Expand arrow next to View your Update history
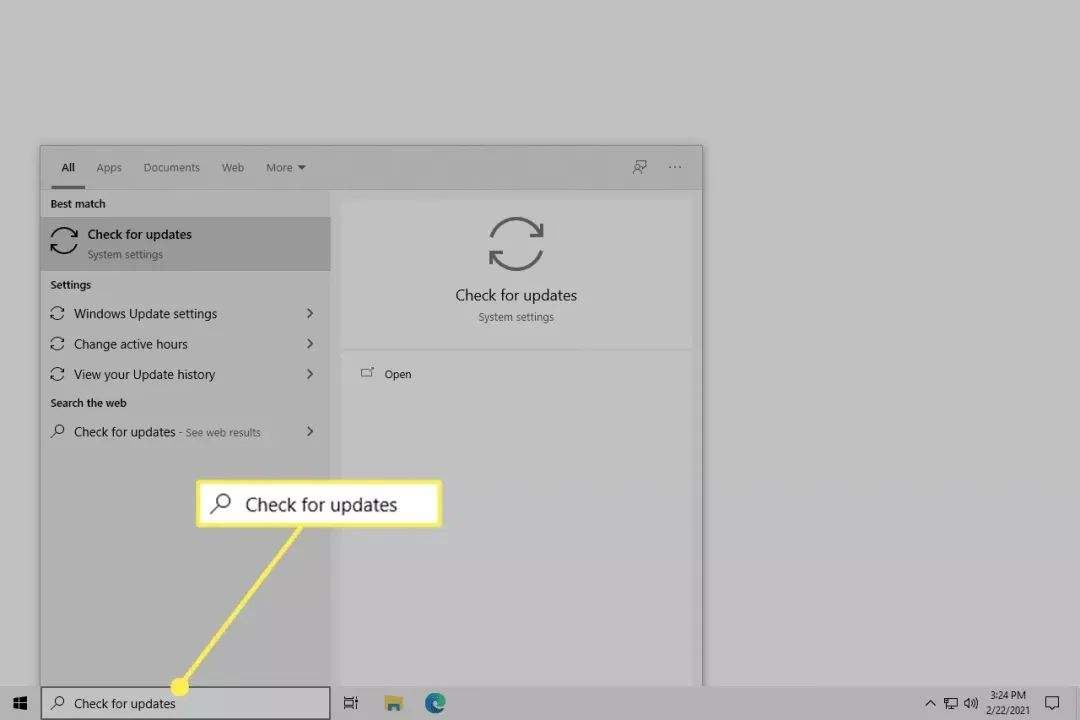Viewport: 1080px width, 720px height. tap(310, 374)
